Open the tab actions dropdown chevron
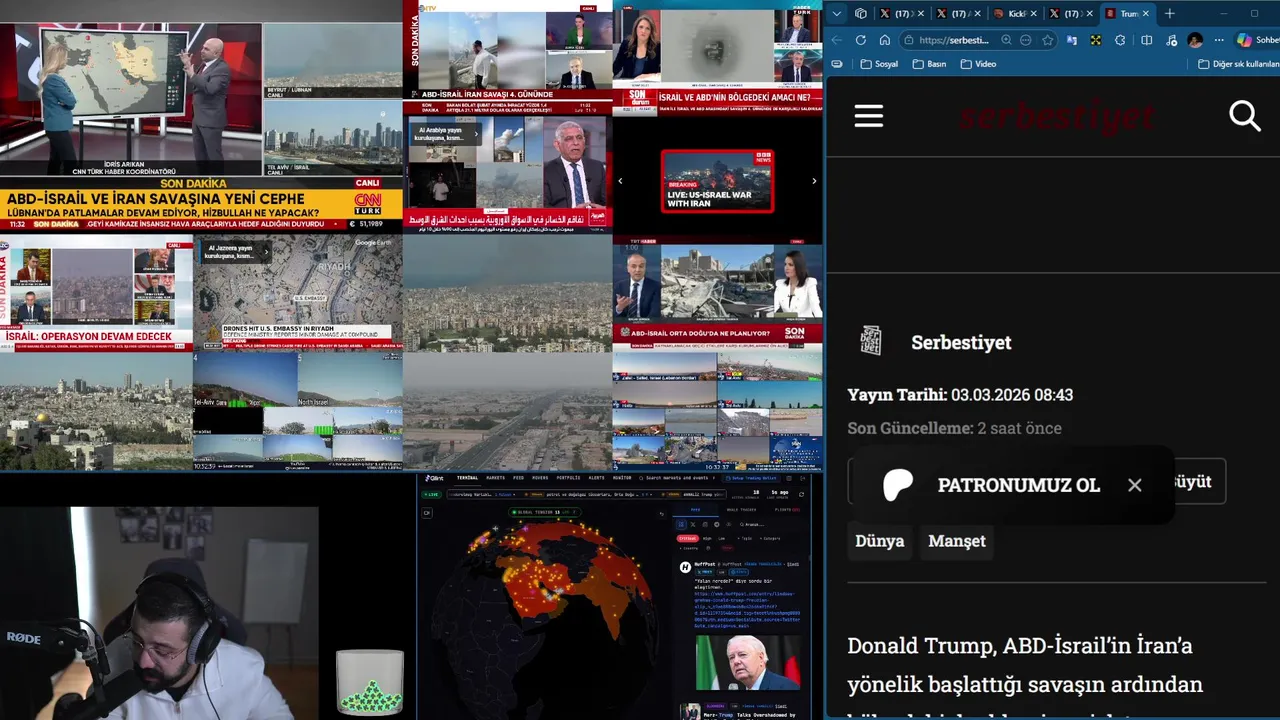Screen dimensions: 1280x720 tap(837, 14)
